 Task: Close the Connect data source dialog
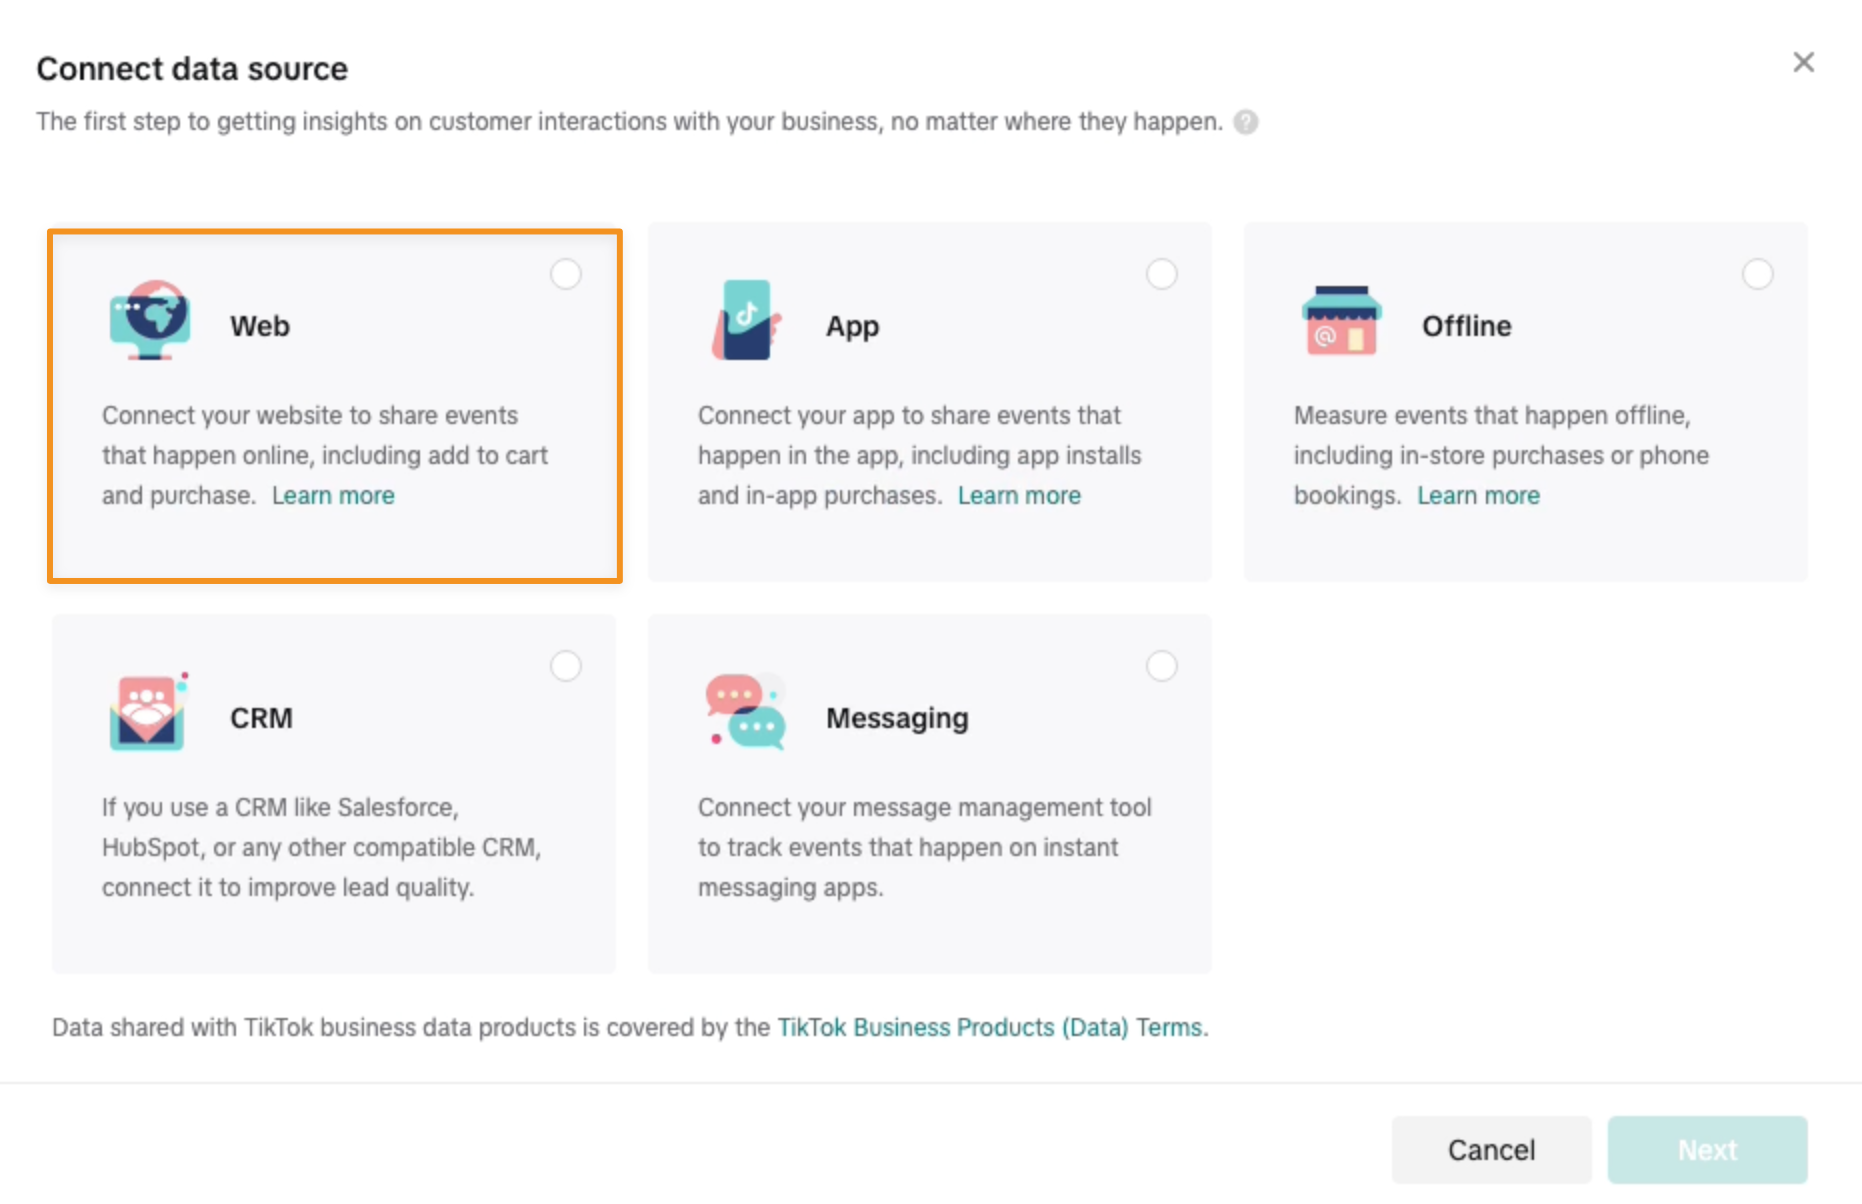[x=1803, y=63]
